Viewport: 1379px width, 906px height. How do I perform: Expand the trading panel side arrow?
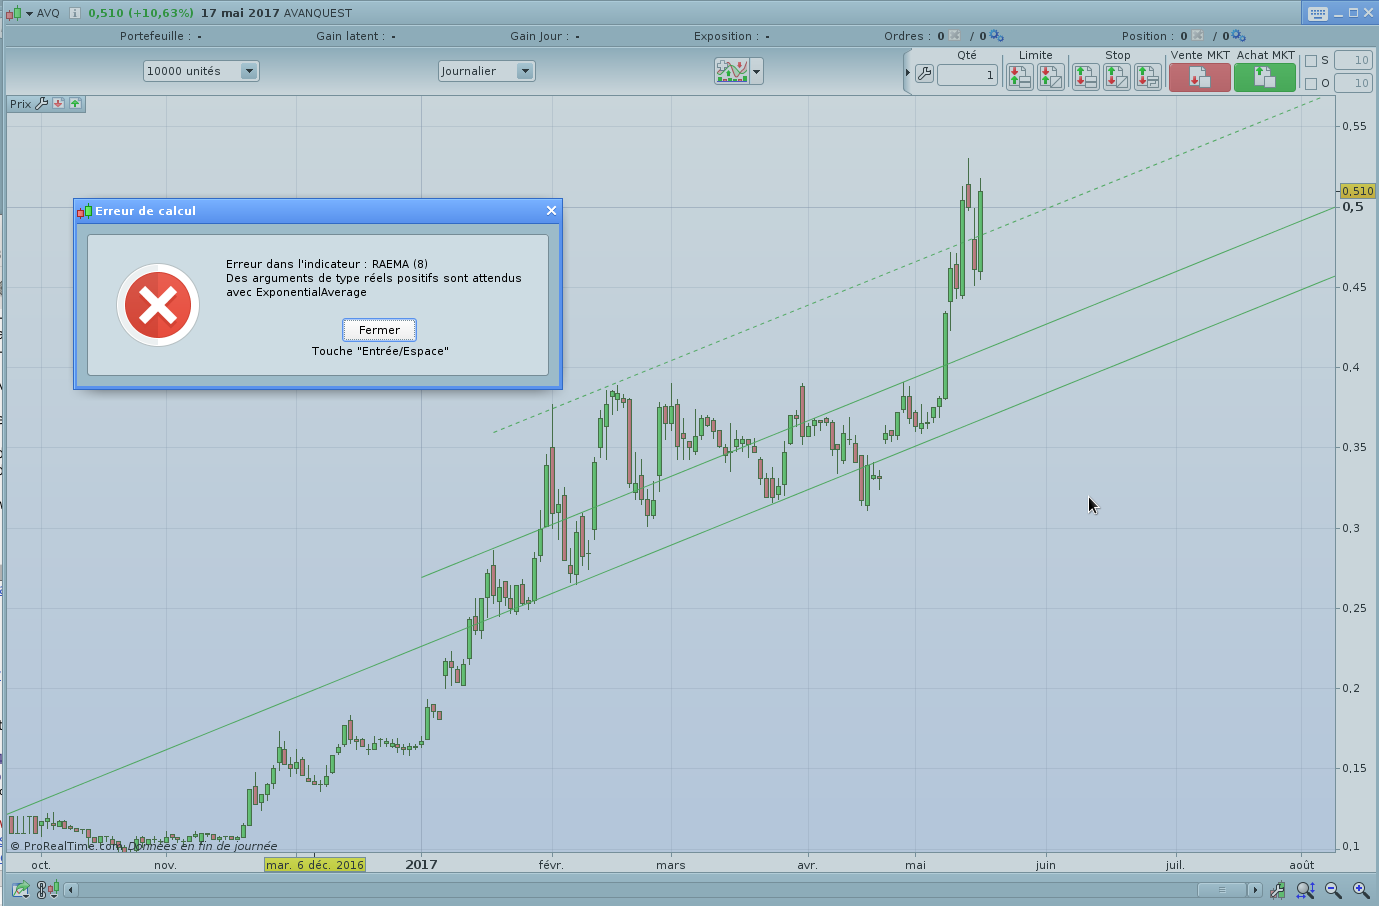[x=908, y=73]
